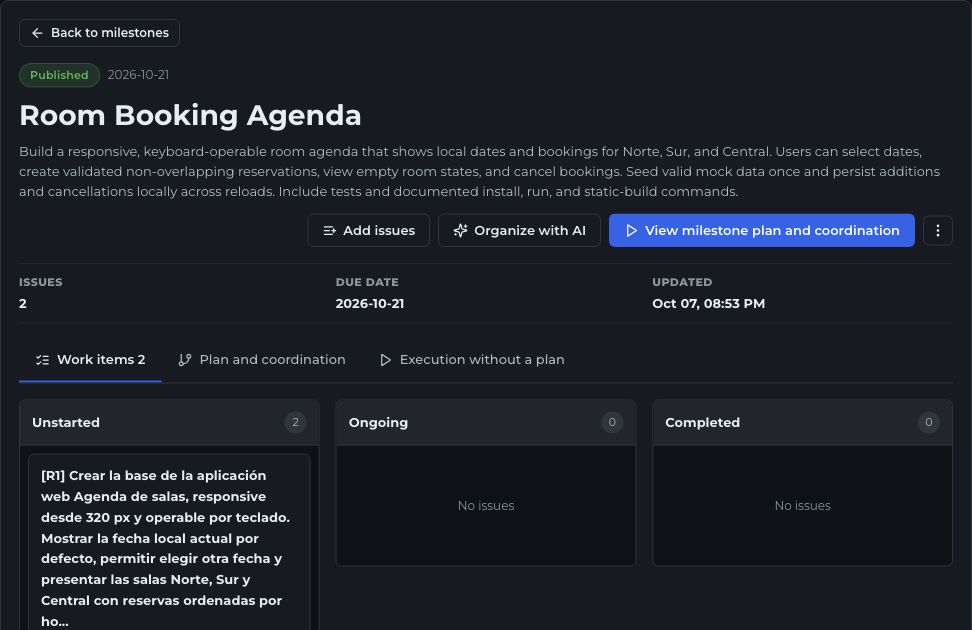Click No issues text in Ongoing column
The width and height of the screenshot is (972, 630).
486,505
